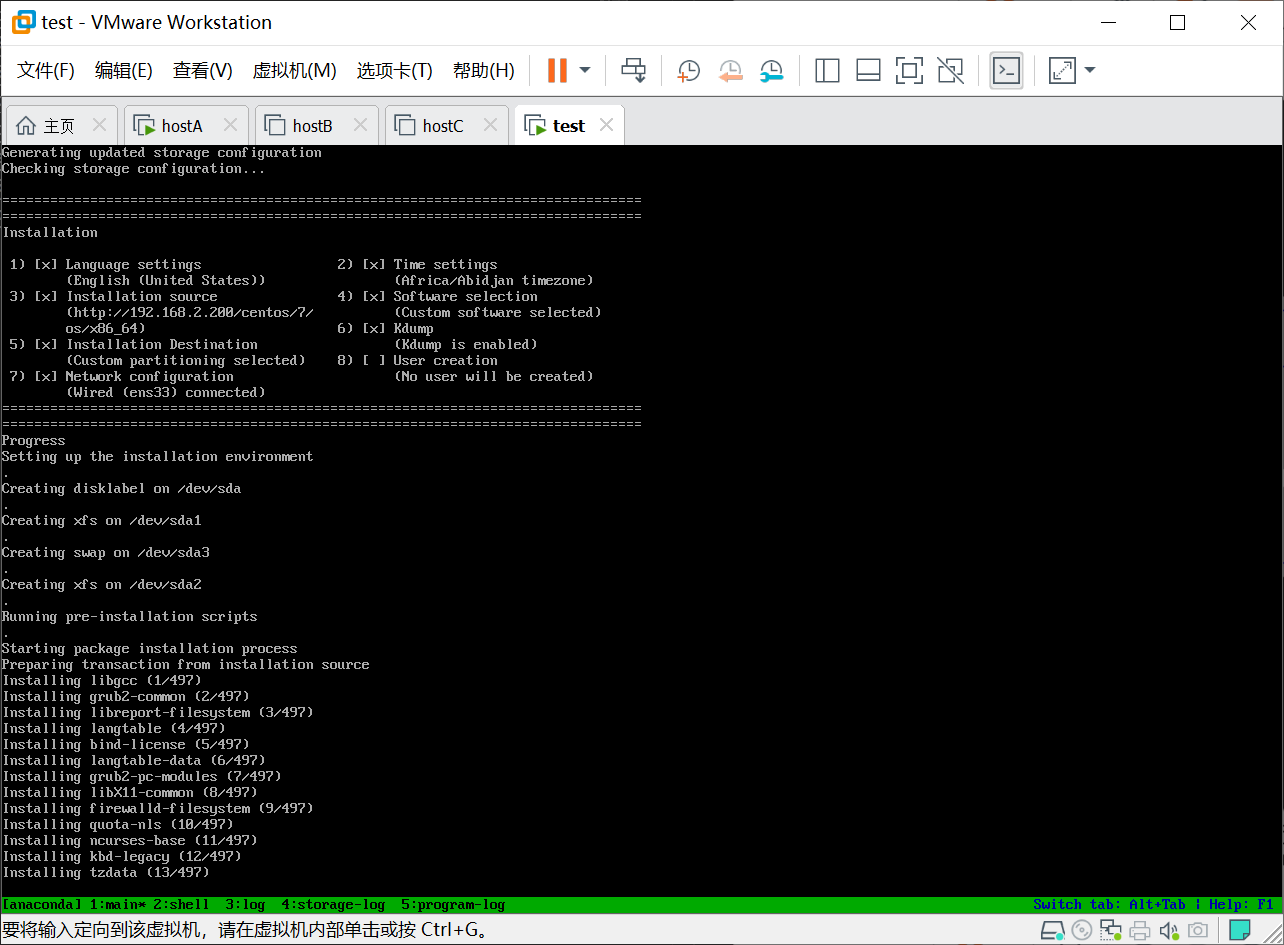
Task: Toggle the console view button
Action: tap(1006, 70)
